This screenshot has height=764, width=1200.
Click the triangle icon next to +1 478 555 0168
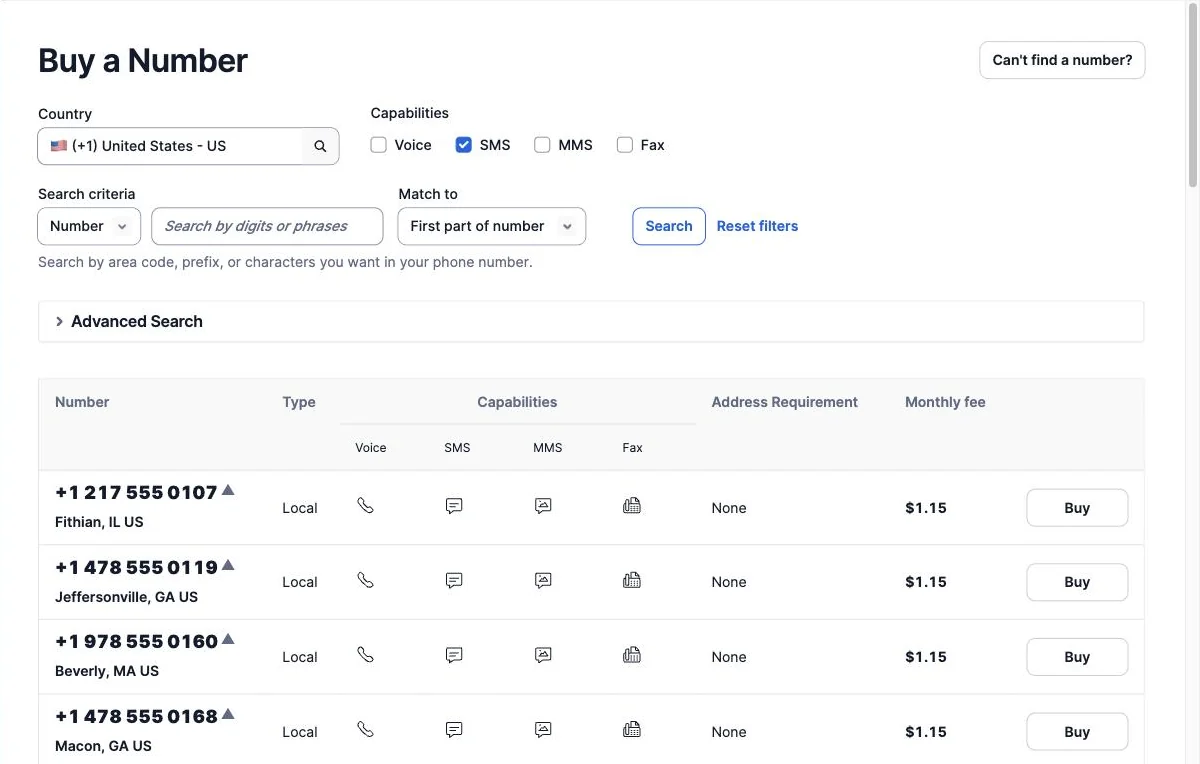click(x=228, y=714)
